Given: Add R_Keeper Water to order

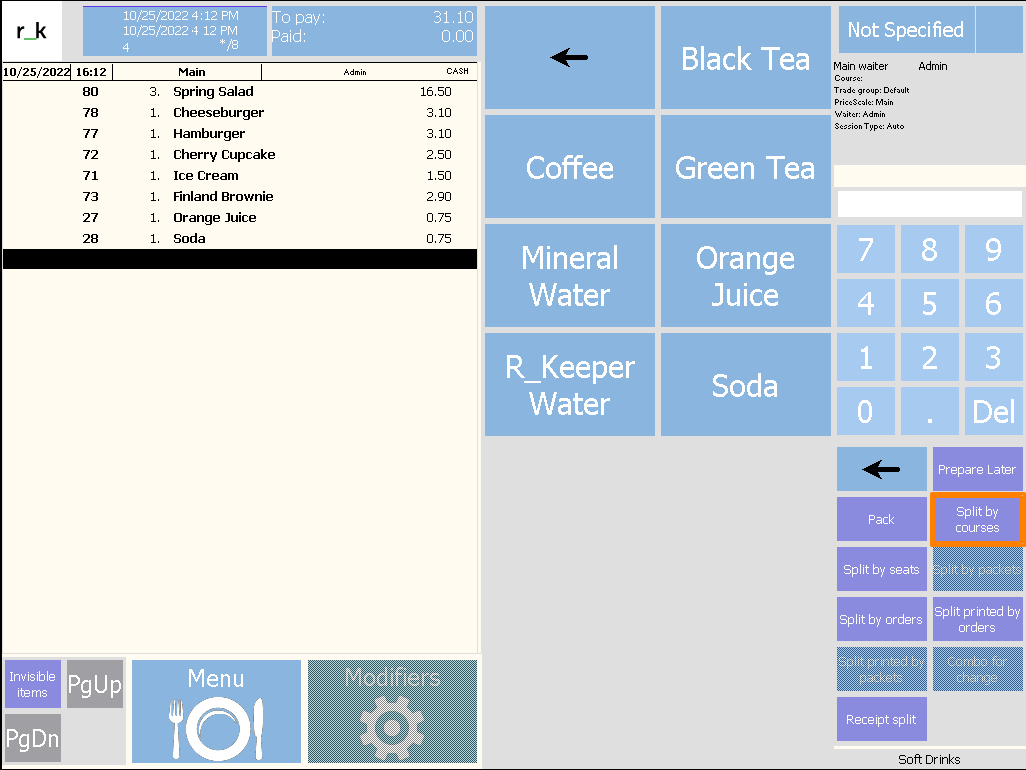Looking at the screenshot, I should coord(569,385).
